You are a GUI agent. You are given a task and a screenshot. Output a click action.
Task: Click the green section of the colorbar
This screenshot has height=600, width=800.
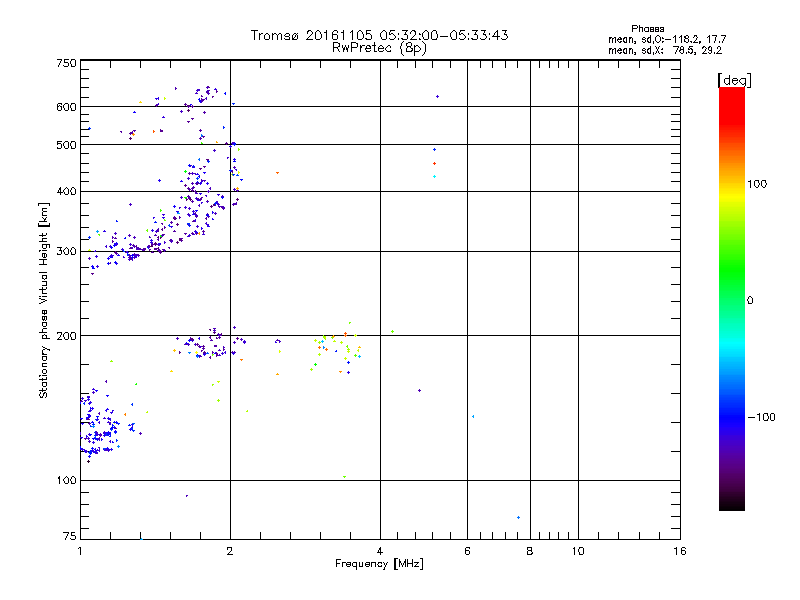tap(732, 270)
